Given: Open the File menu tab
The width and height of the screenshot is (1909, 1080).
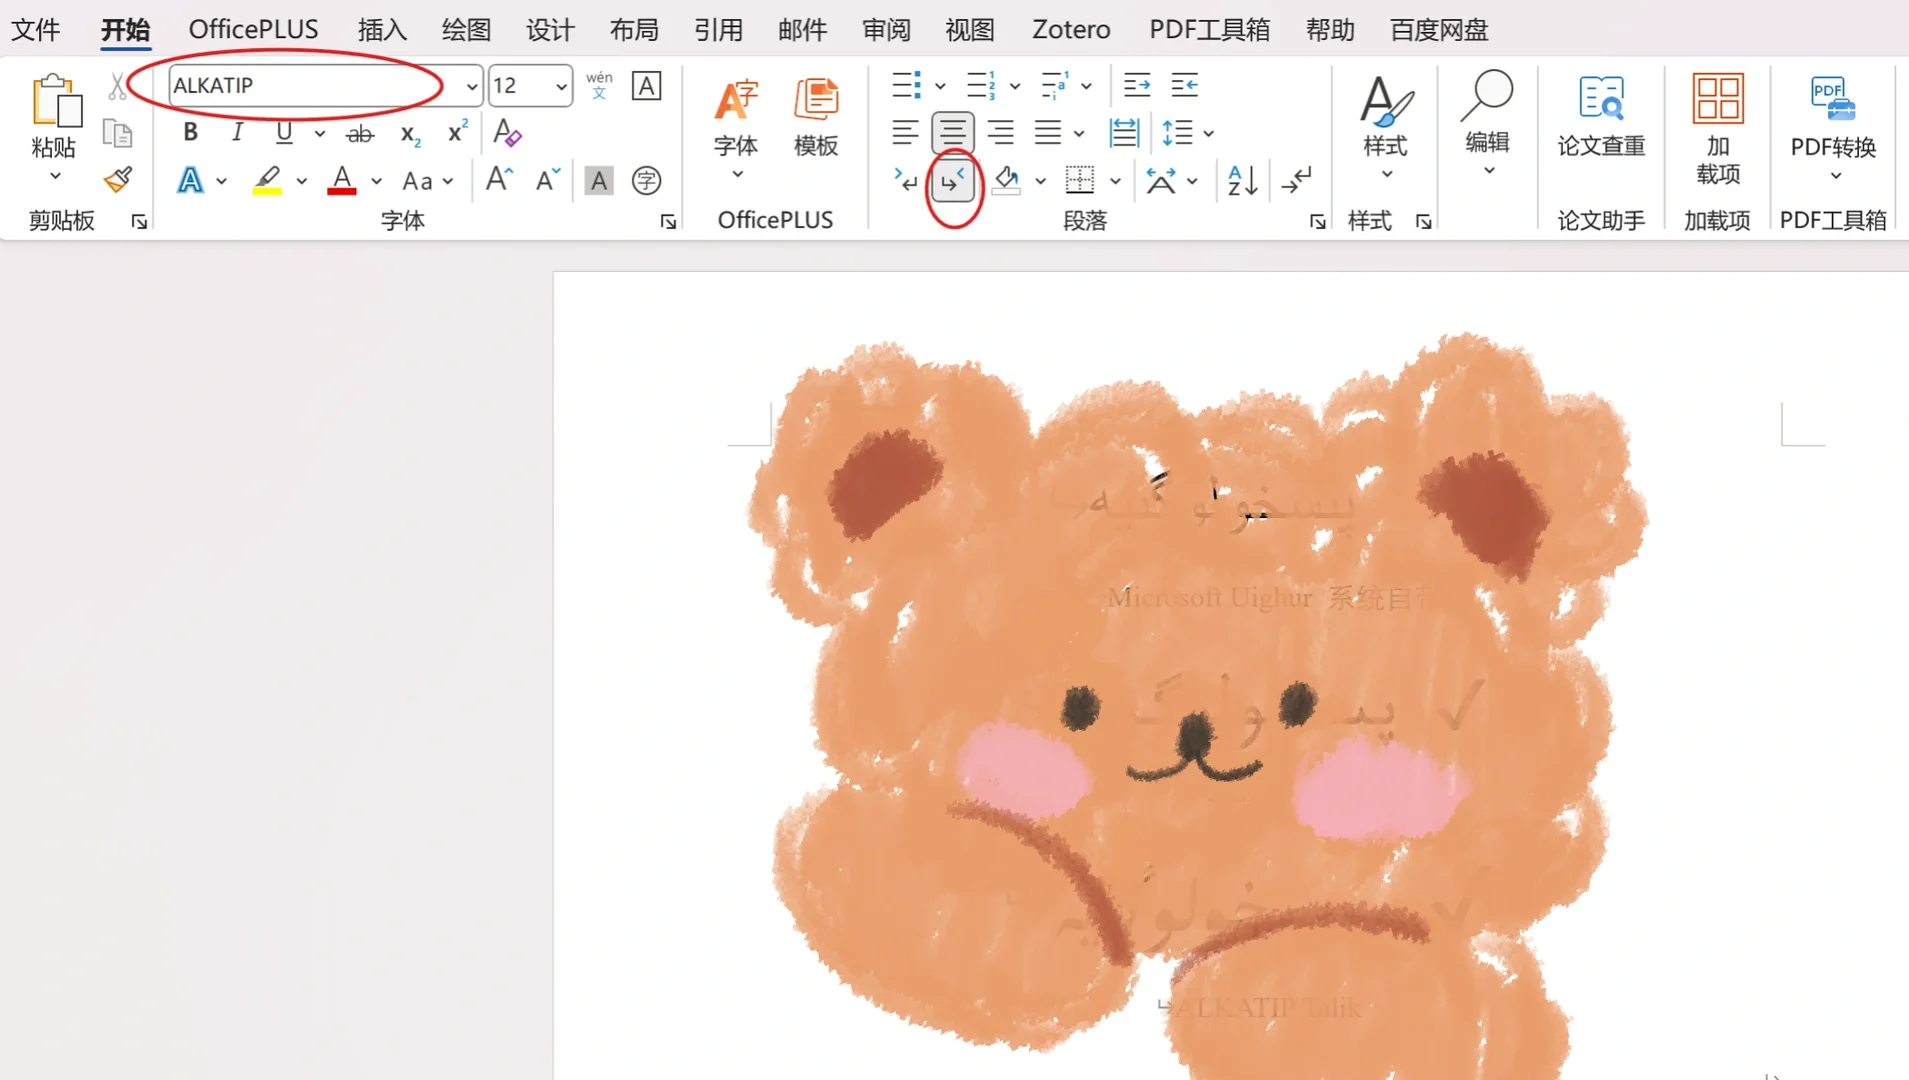Looking at the screenshot, I should pos(36,30).
